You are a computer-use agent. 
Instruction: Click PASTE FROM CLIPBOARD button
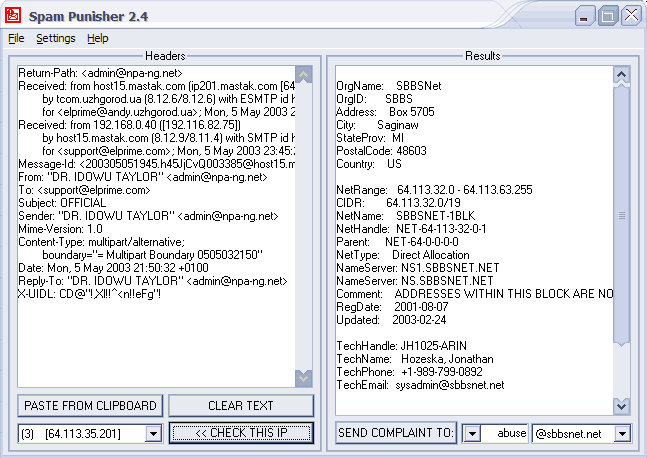point(90,406)
